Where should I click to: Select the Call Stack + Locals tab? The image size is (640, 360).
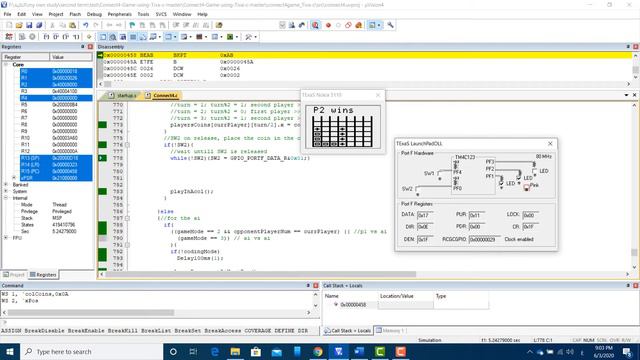click(x=348, y=330)
